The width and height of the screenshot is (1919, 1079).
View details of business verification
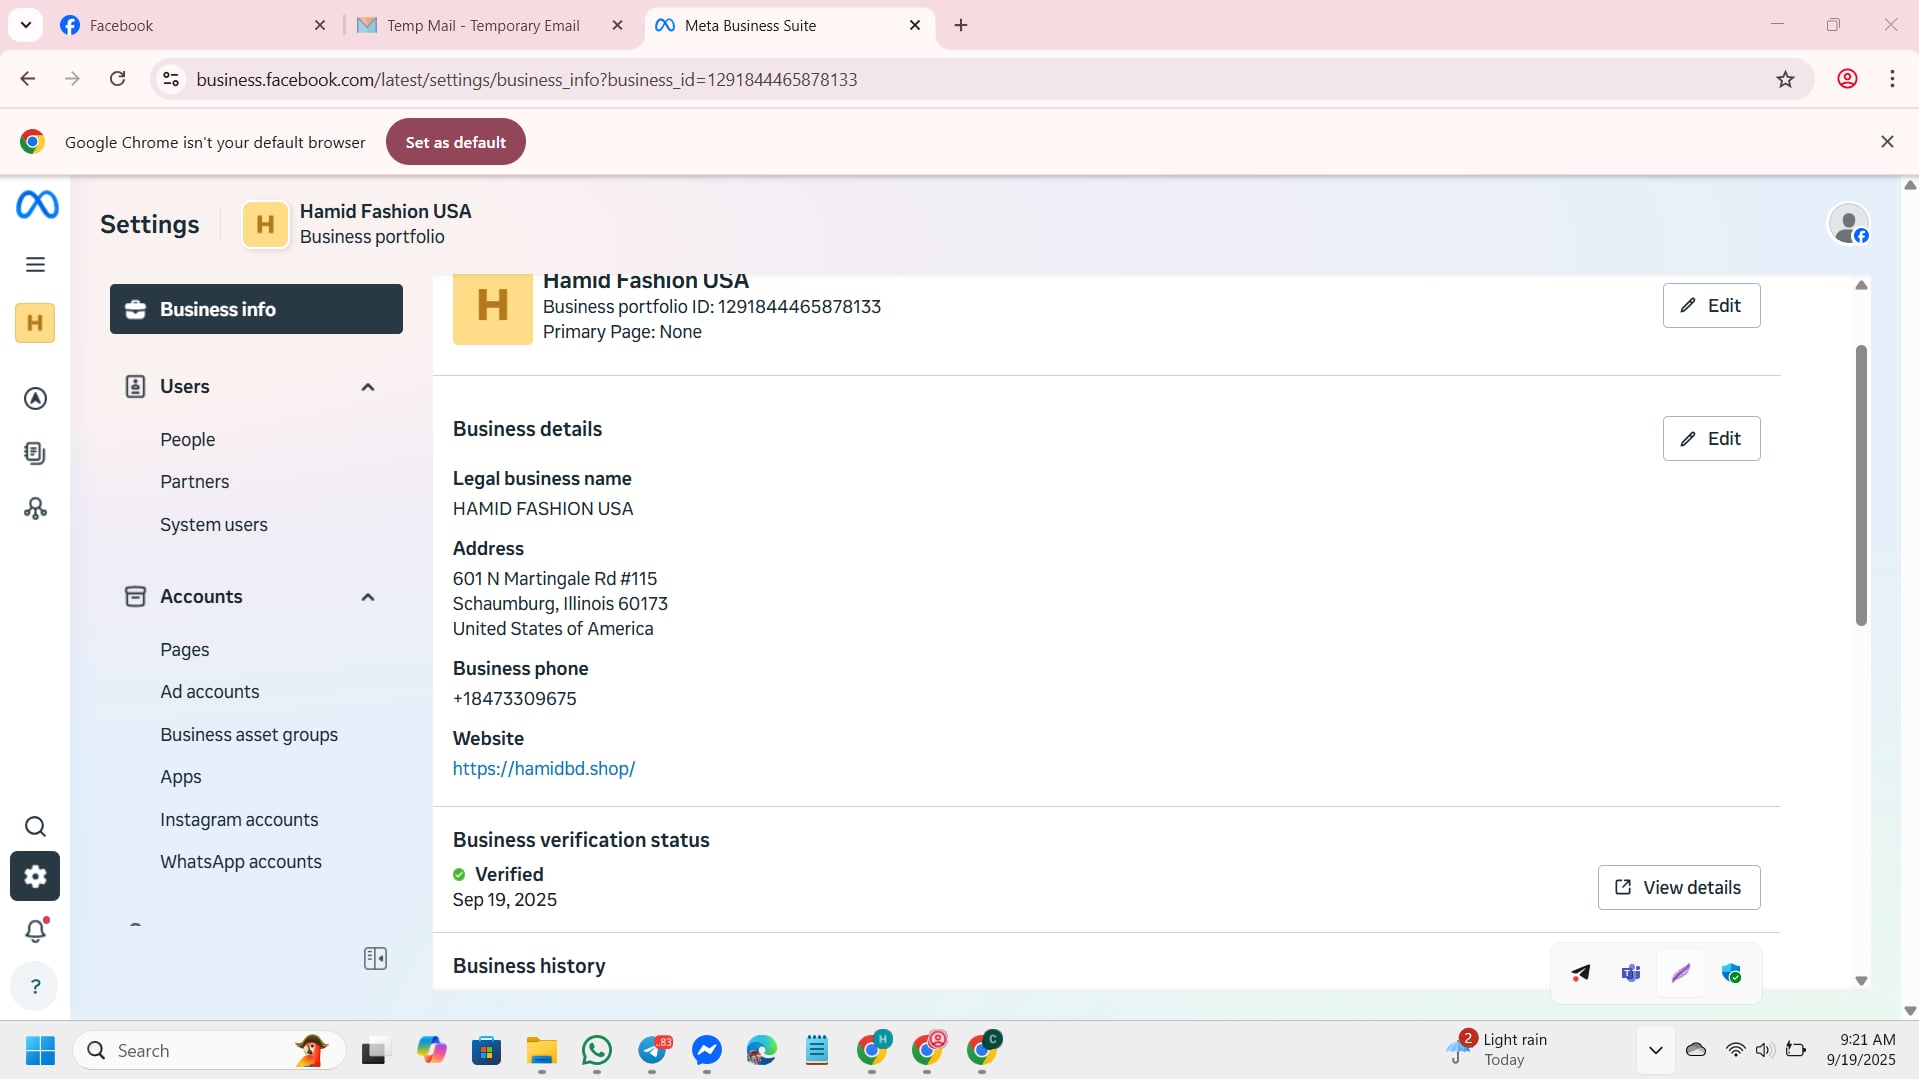[x=1679, y=887]
